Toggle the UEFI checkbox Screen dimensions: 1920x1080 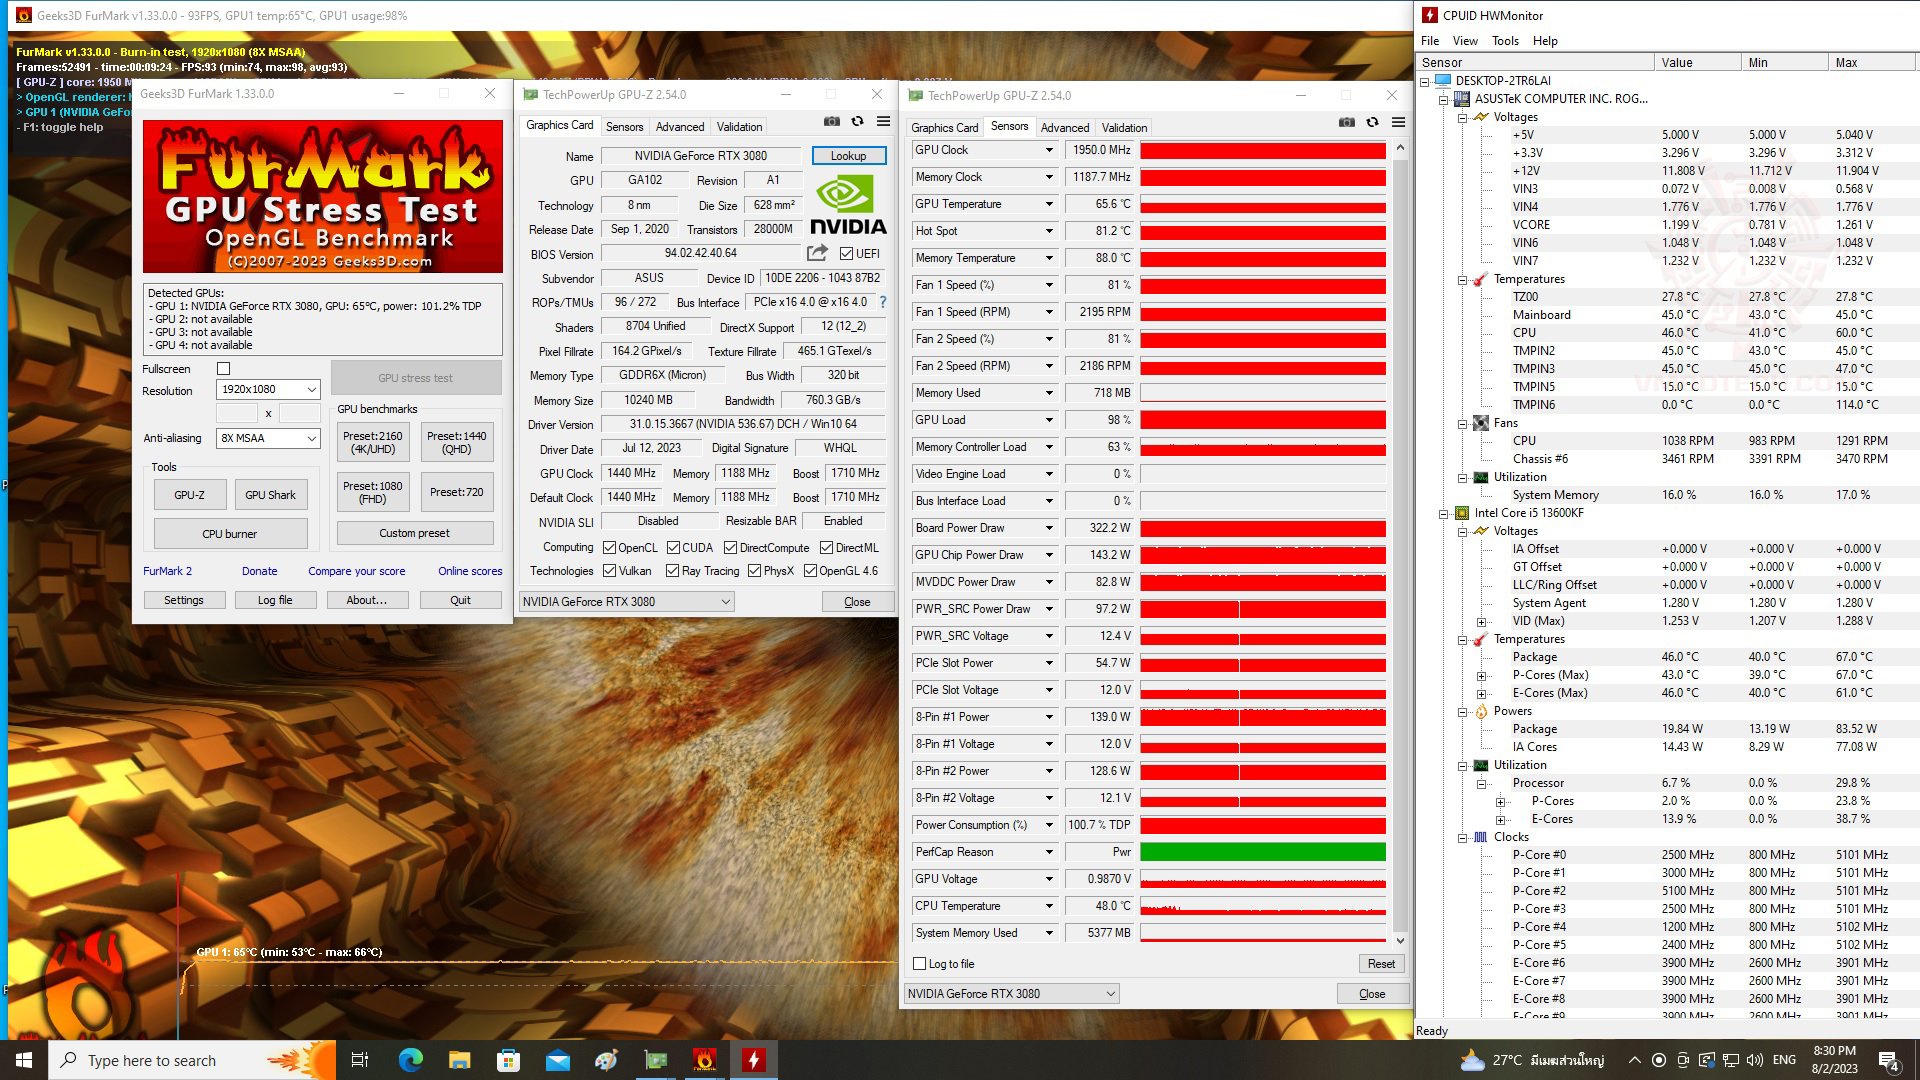coord(847,254)
